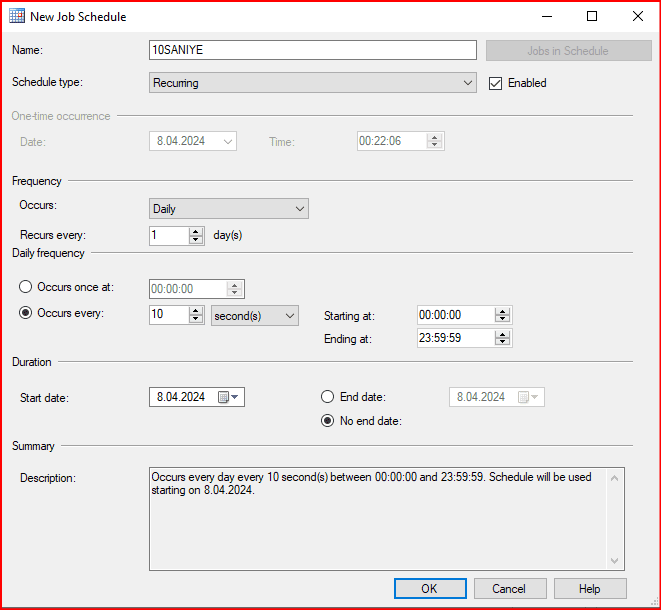The image size is (661, 610).
Task: Select the Occurs once at option
Action: [27, 288]
